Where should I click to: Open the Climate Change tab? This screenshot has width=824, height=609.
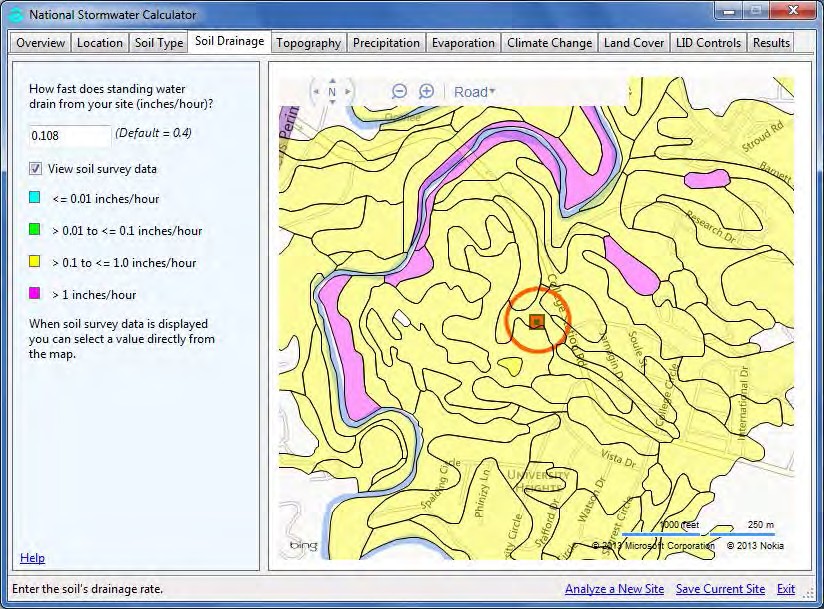tap(550, 43)
